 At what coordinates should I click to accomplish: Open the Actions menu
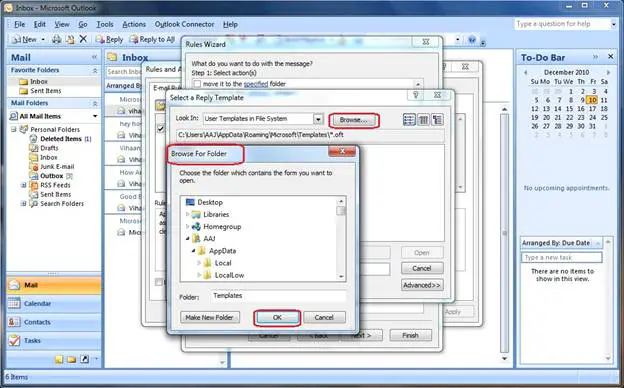pyautogui.click(x=134, y=24)
